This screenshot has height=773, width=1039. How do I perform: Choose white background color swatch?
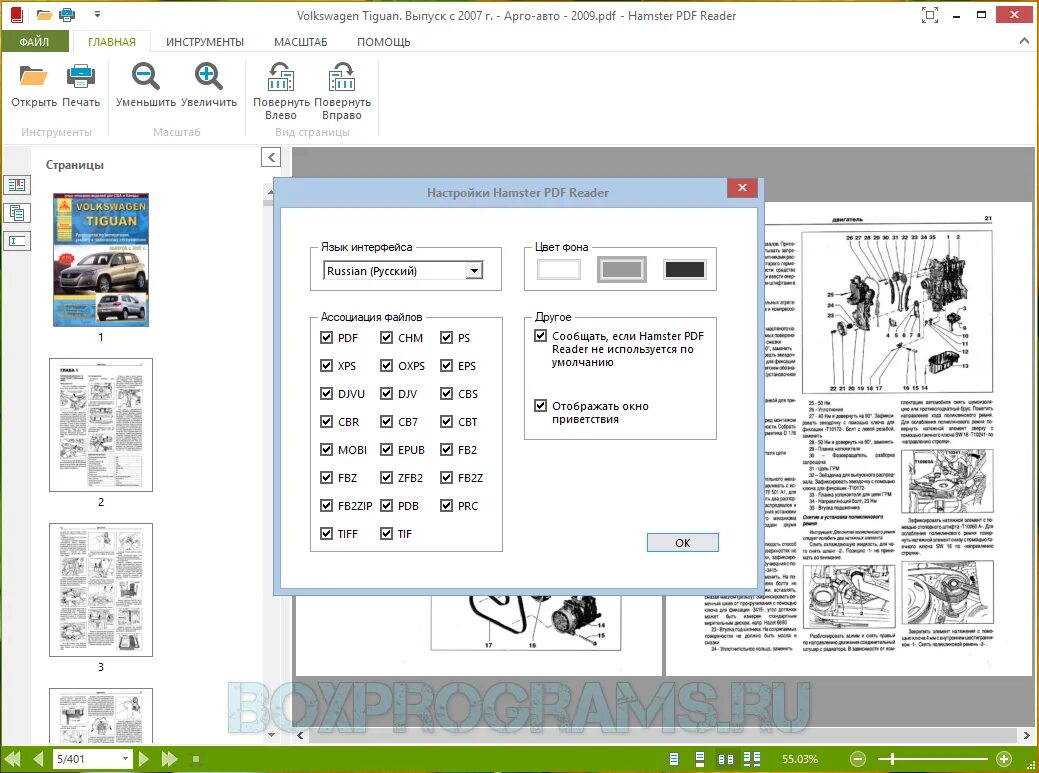[x=559, y=270]
